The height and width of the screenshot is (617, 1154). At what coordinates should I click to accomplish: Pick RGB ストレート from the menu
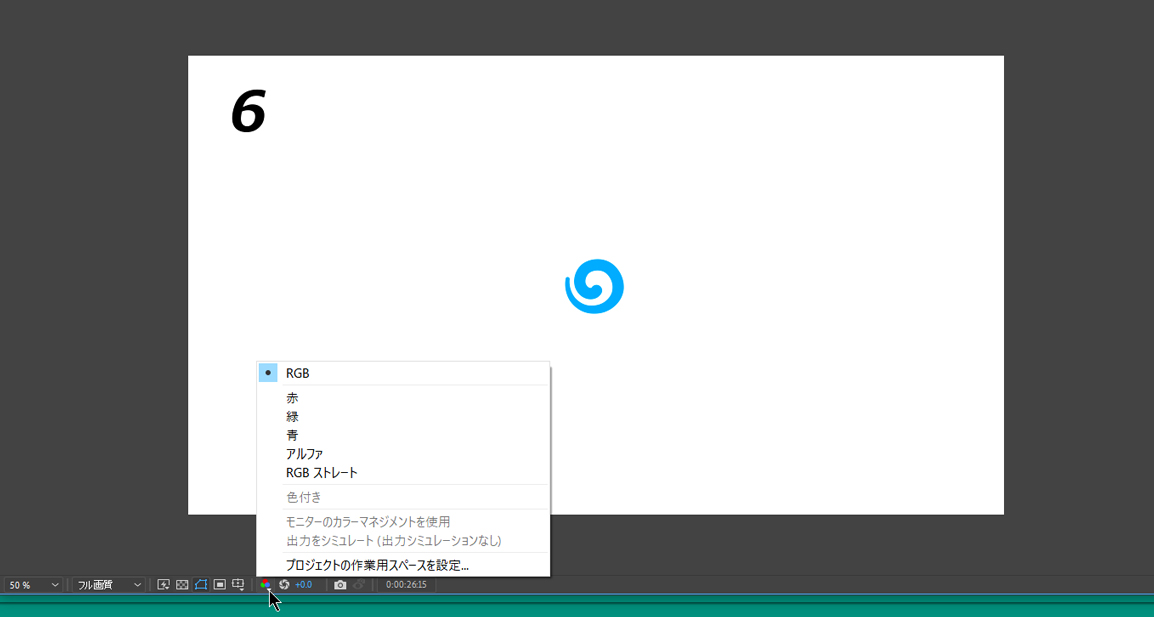click(321, 473)
